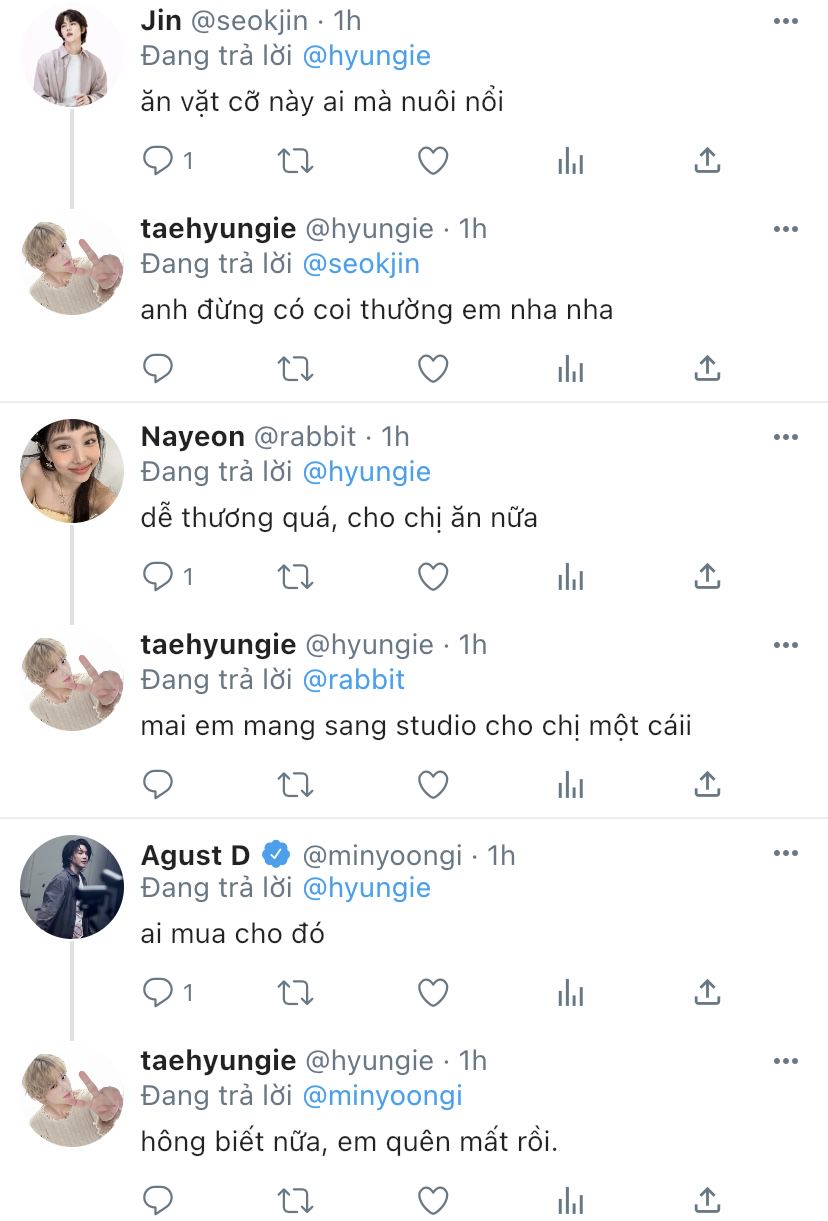The image size is (828, 1221).
Task: Retweet Agust D's 'ai mua cho đó' tweet
Action: (x=295, y=992)
